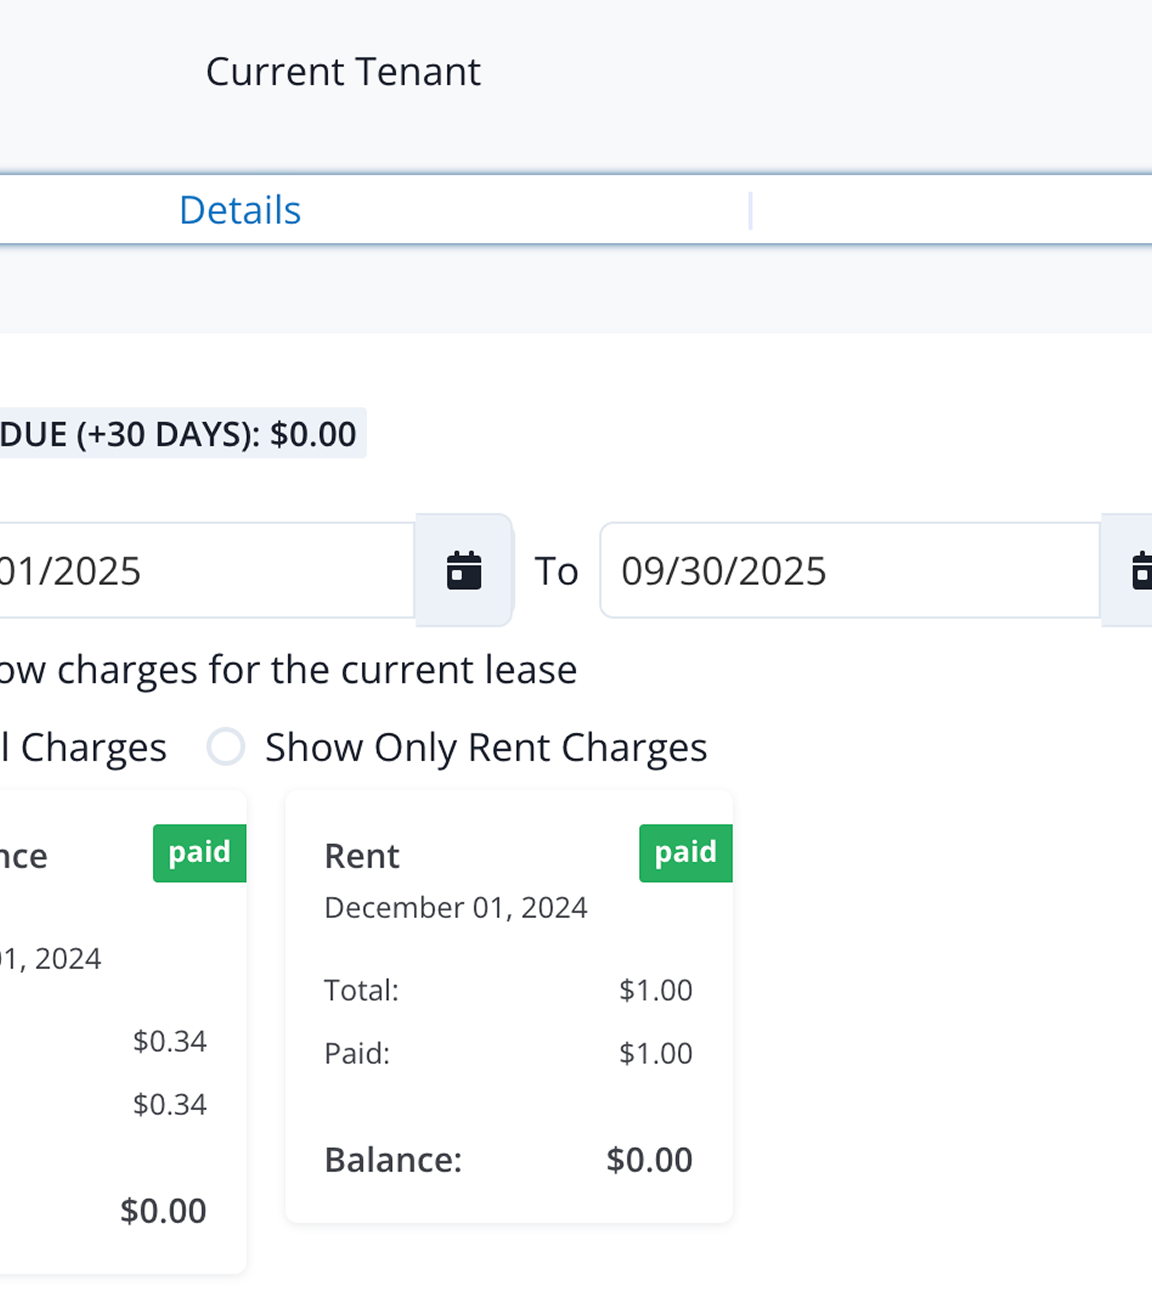Open the Rent charge card title
The height and width of the screenshot is (1308, 1152).
[362, 856]
